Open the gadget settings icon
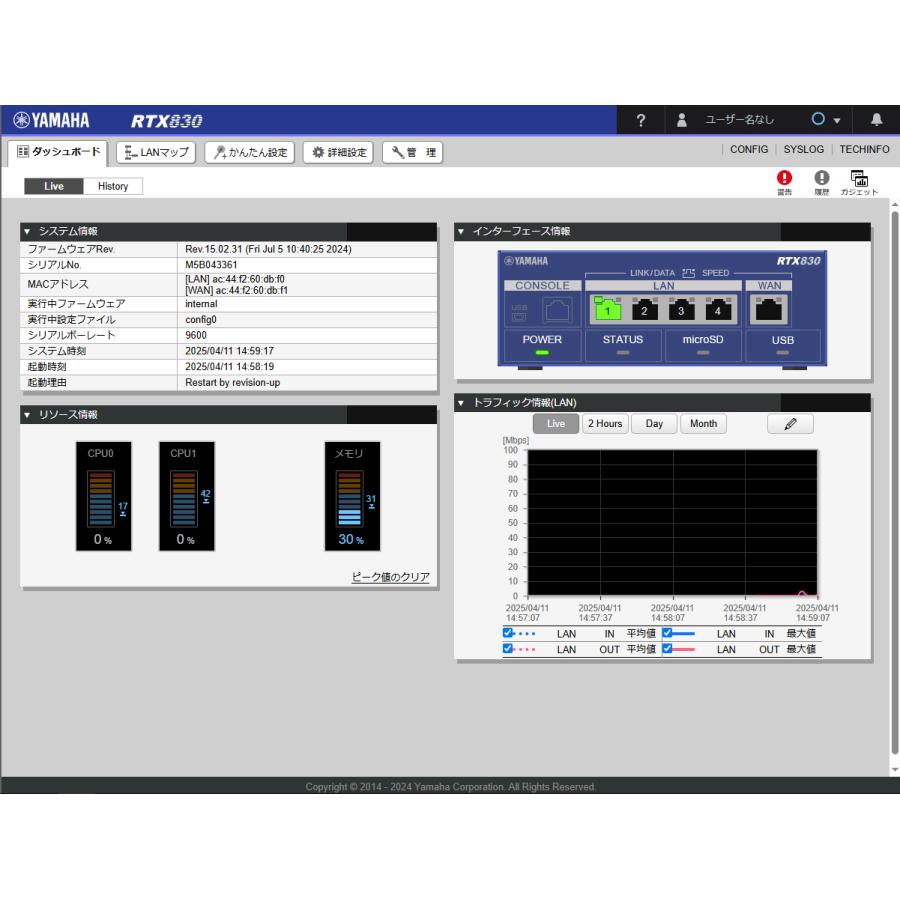Viewport: 900px width, 900px height. [858, 178]
